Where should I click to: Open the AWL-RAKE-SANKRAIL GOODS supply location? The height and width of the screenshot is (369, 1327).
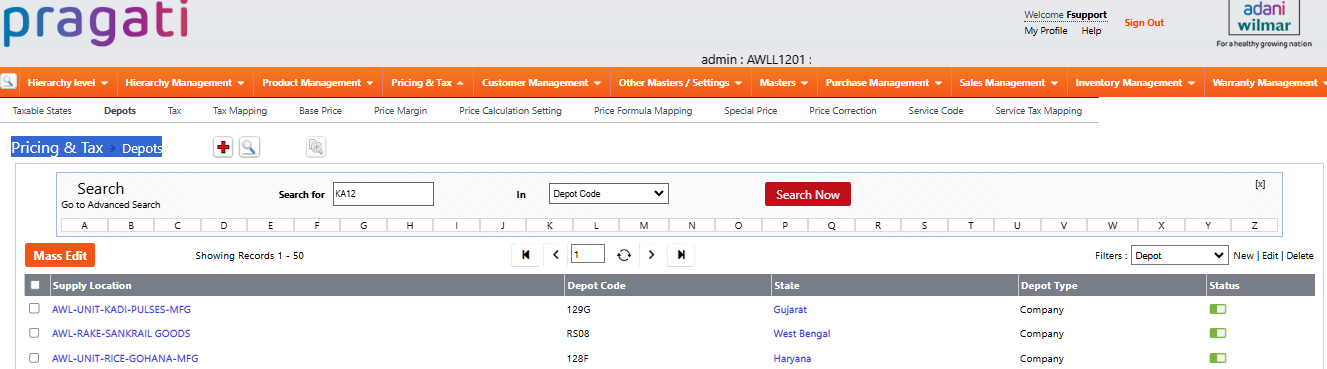[121, 333]
